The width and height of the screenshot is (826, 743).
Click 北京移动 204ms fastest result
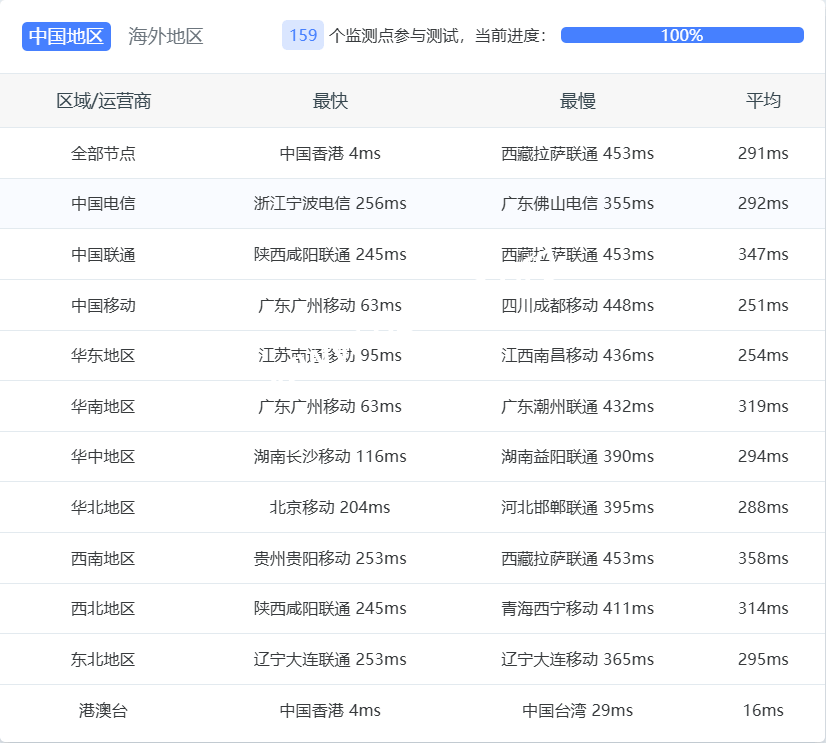330,508
